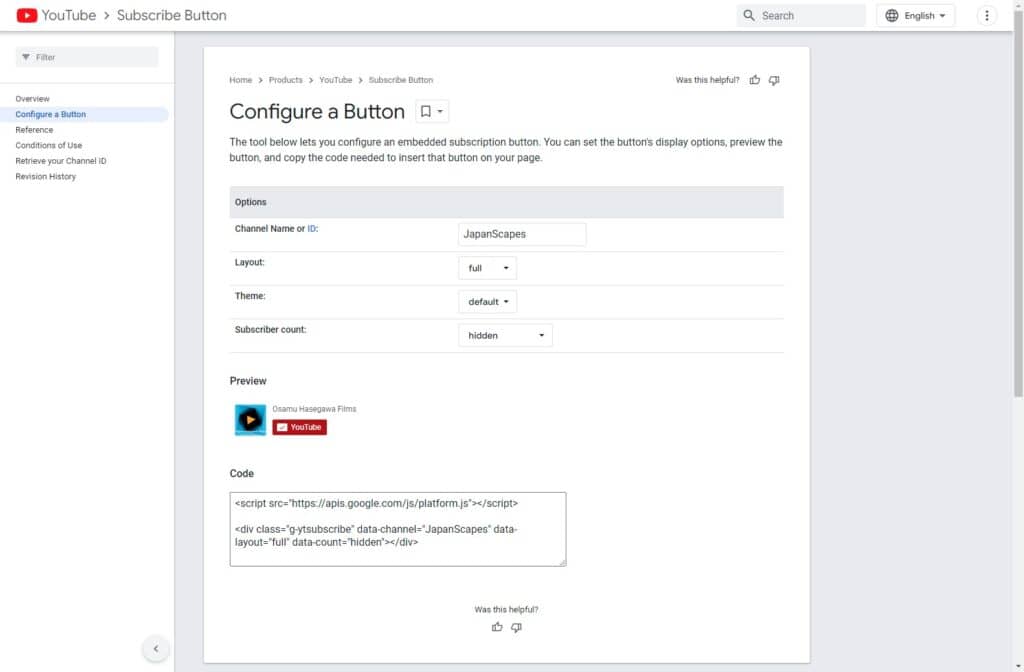This screenshot has width=1024, height=672.
Task: Click the top thumbs down icon
Action: pos(774,80)
